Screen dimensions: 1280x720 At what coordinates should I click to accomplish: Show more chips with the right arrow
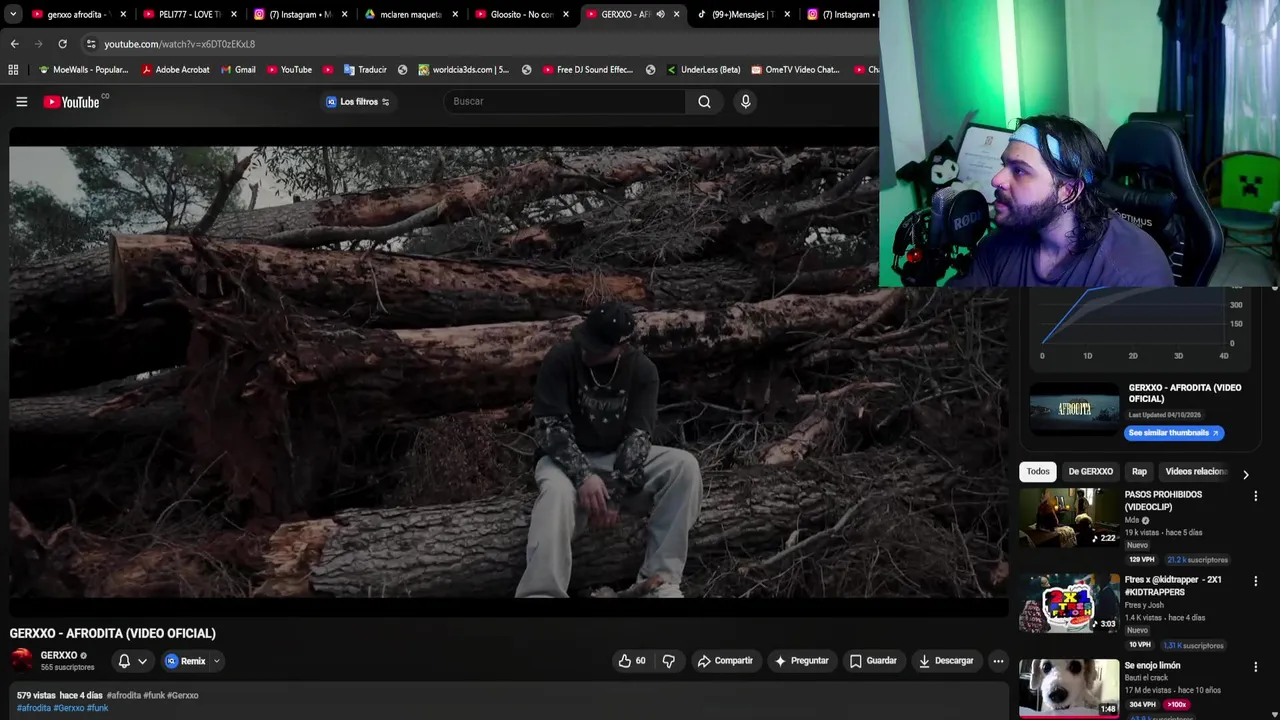tap(1245, 474)
